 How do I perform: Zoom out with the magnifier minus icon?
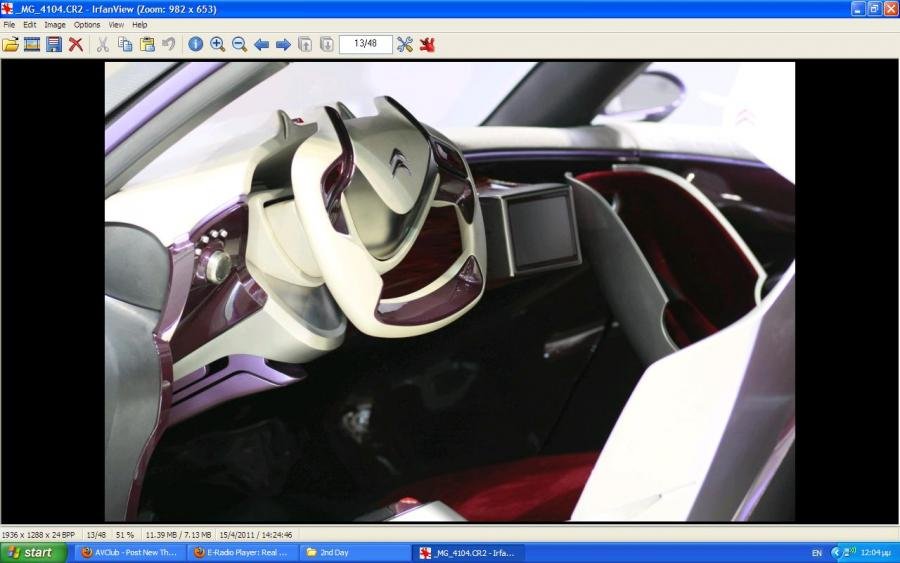point(239,44)
